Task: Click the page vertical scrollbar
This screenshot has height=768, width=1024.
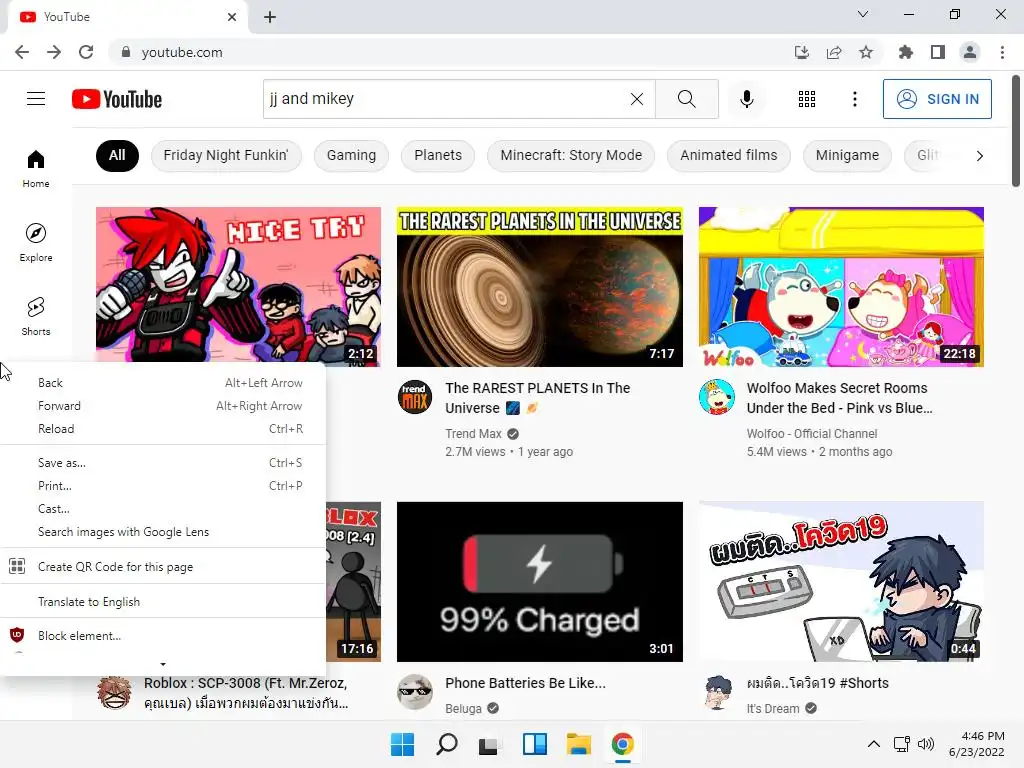Action: [1016, 131]
